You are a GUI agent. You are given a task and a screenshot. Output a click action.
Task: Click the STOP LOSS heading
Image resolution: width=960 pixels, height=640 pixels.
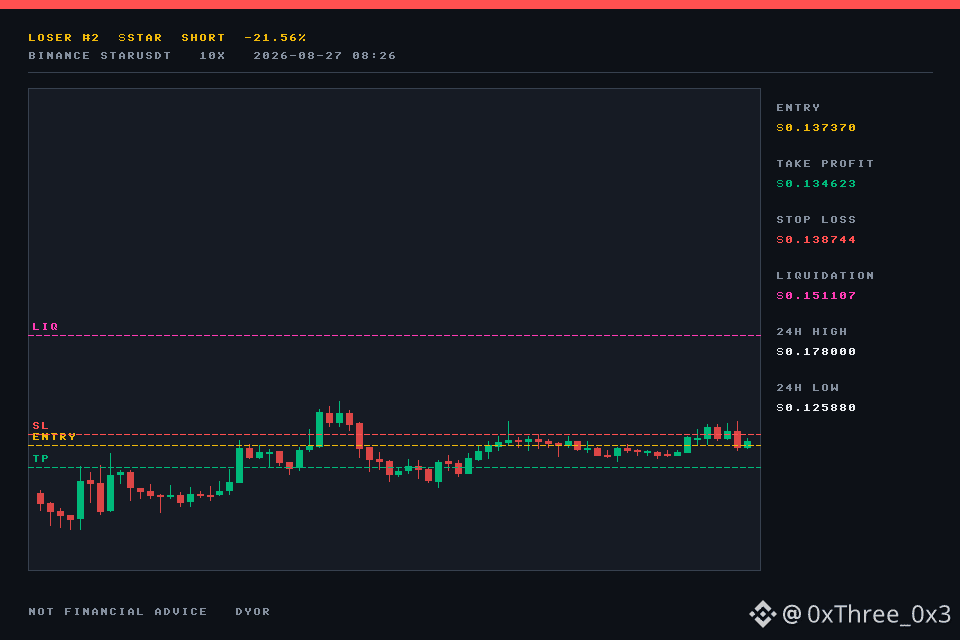point(816,219)
